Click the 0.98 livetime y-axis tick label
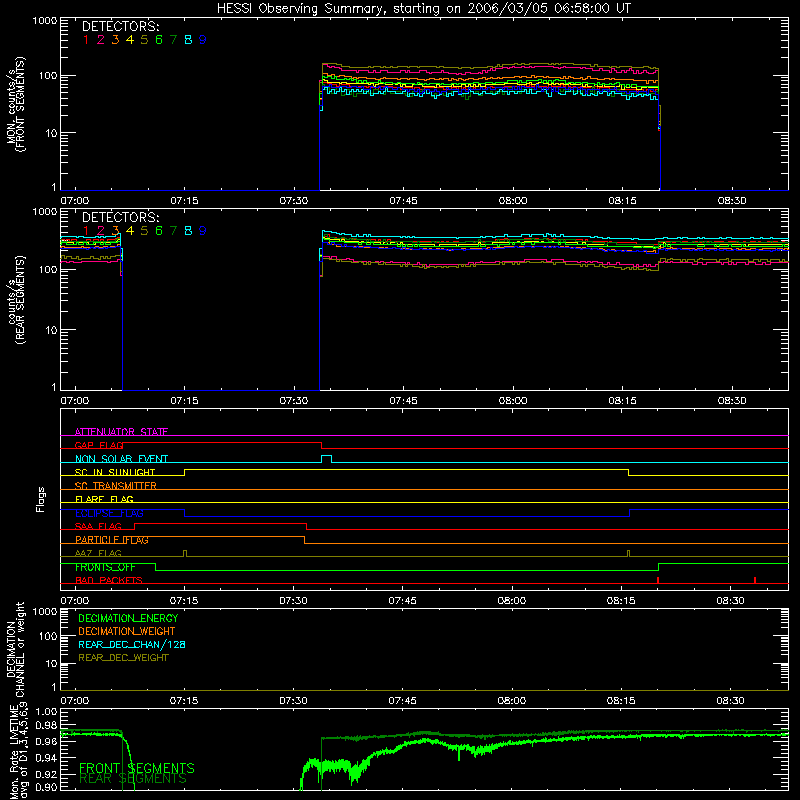 46,725
